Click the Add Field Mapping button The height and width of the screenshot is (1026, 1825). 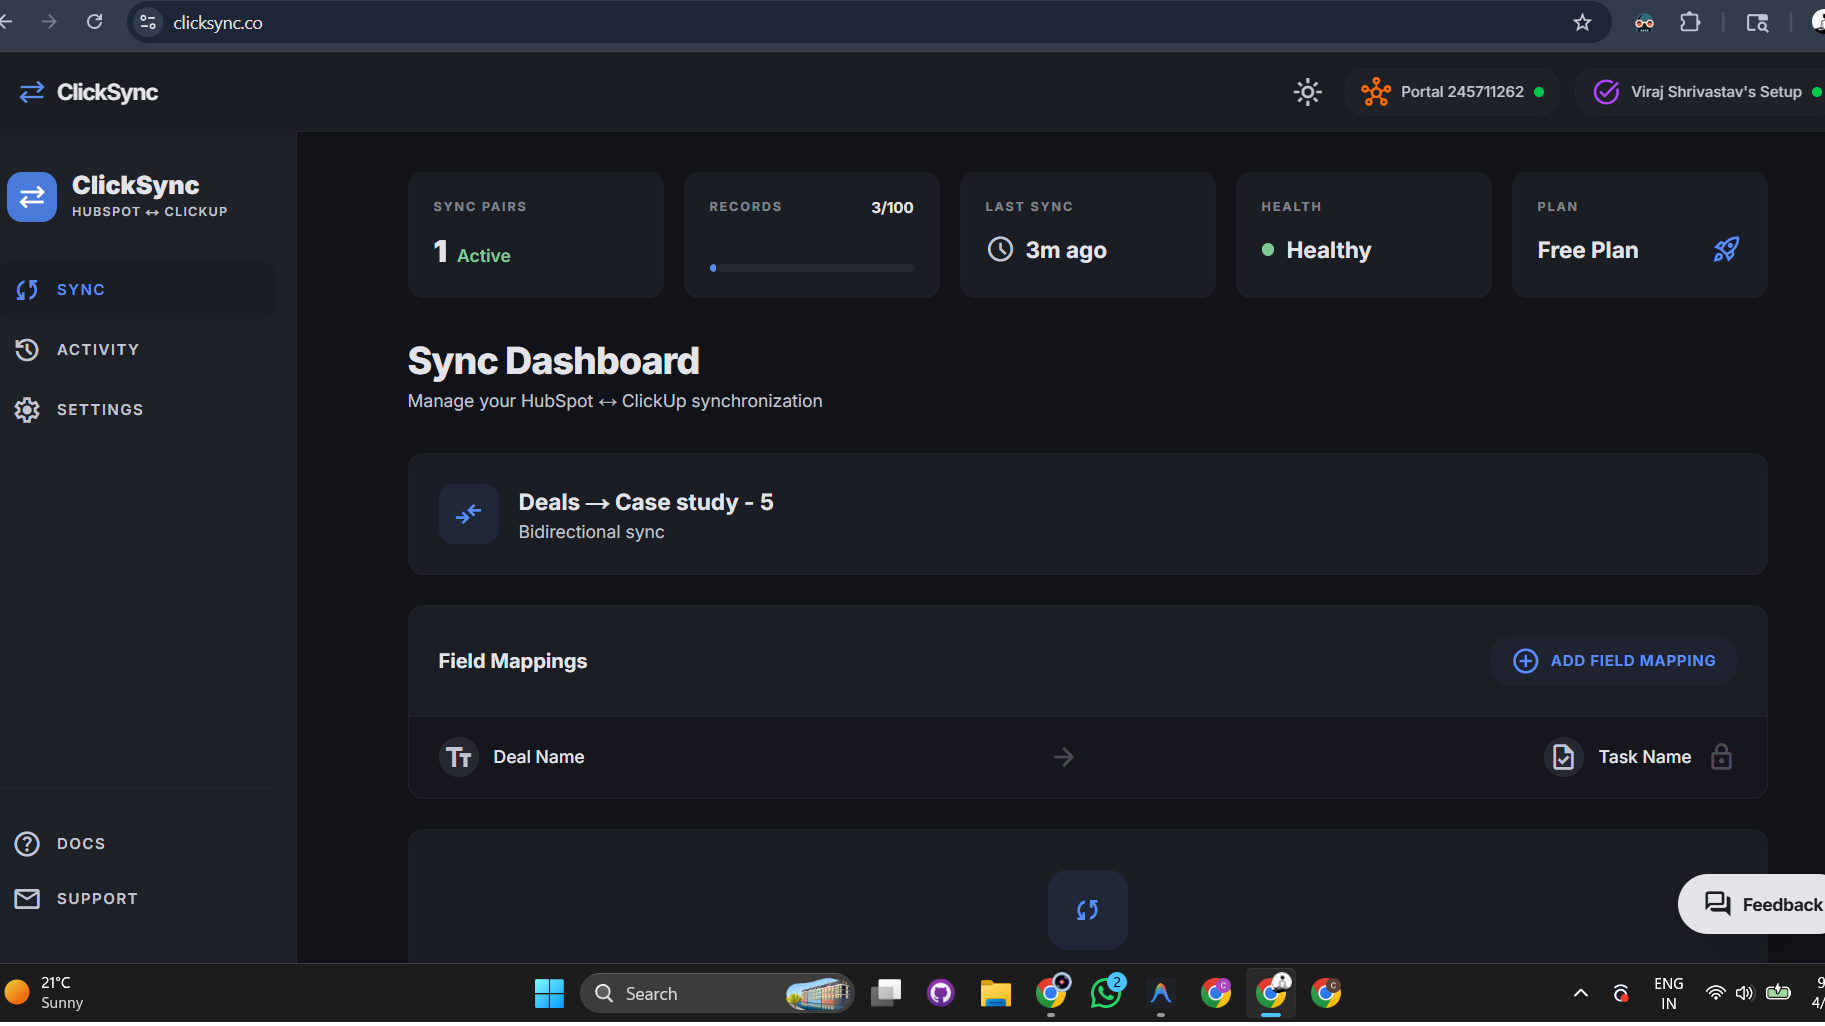1614,661
